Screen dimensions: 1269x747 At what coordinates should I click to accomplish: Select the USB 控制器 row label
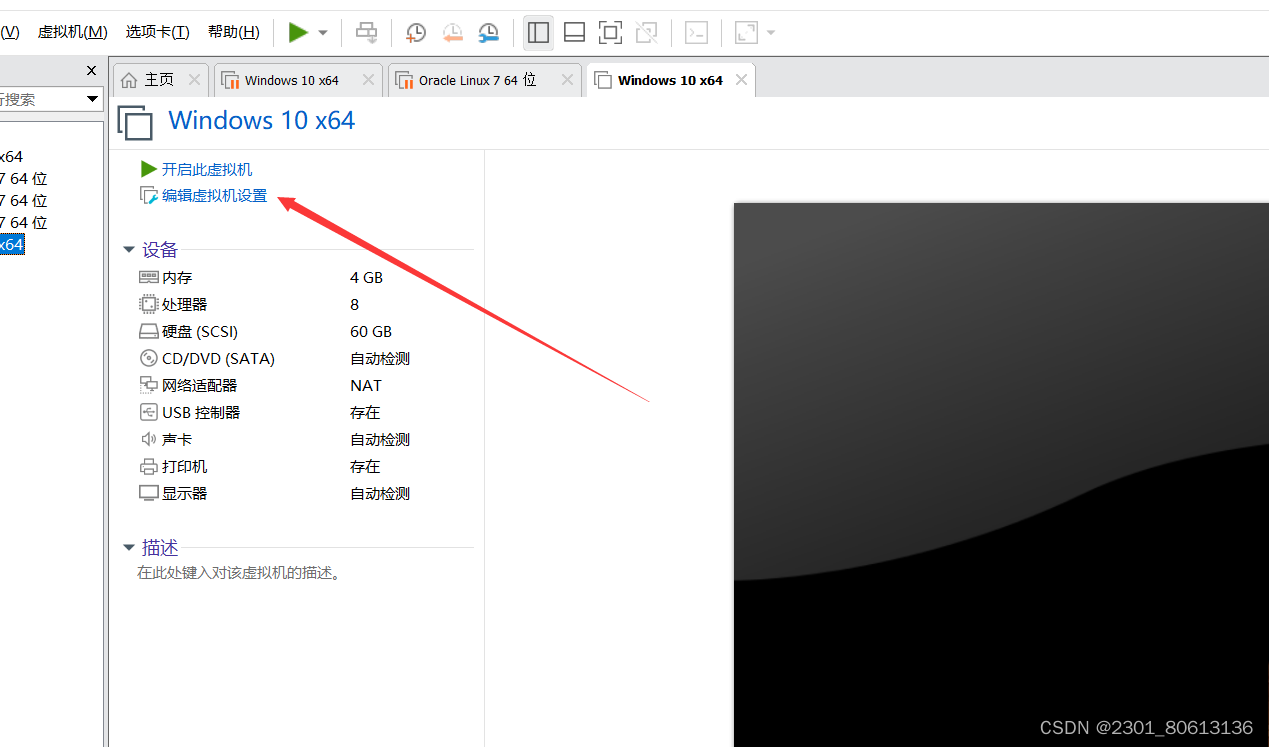click(x=201, y=412)
